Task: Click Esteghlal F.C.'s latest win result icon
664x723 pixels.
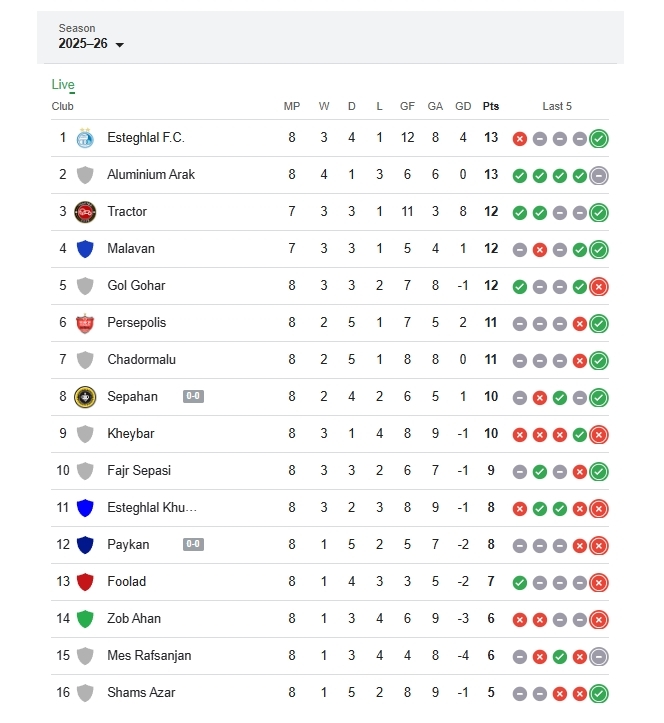Action: coord(599,139)
